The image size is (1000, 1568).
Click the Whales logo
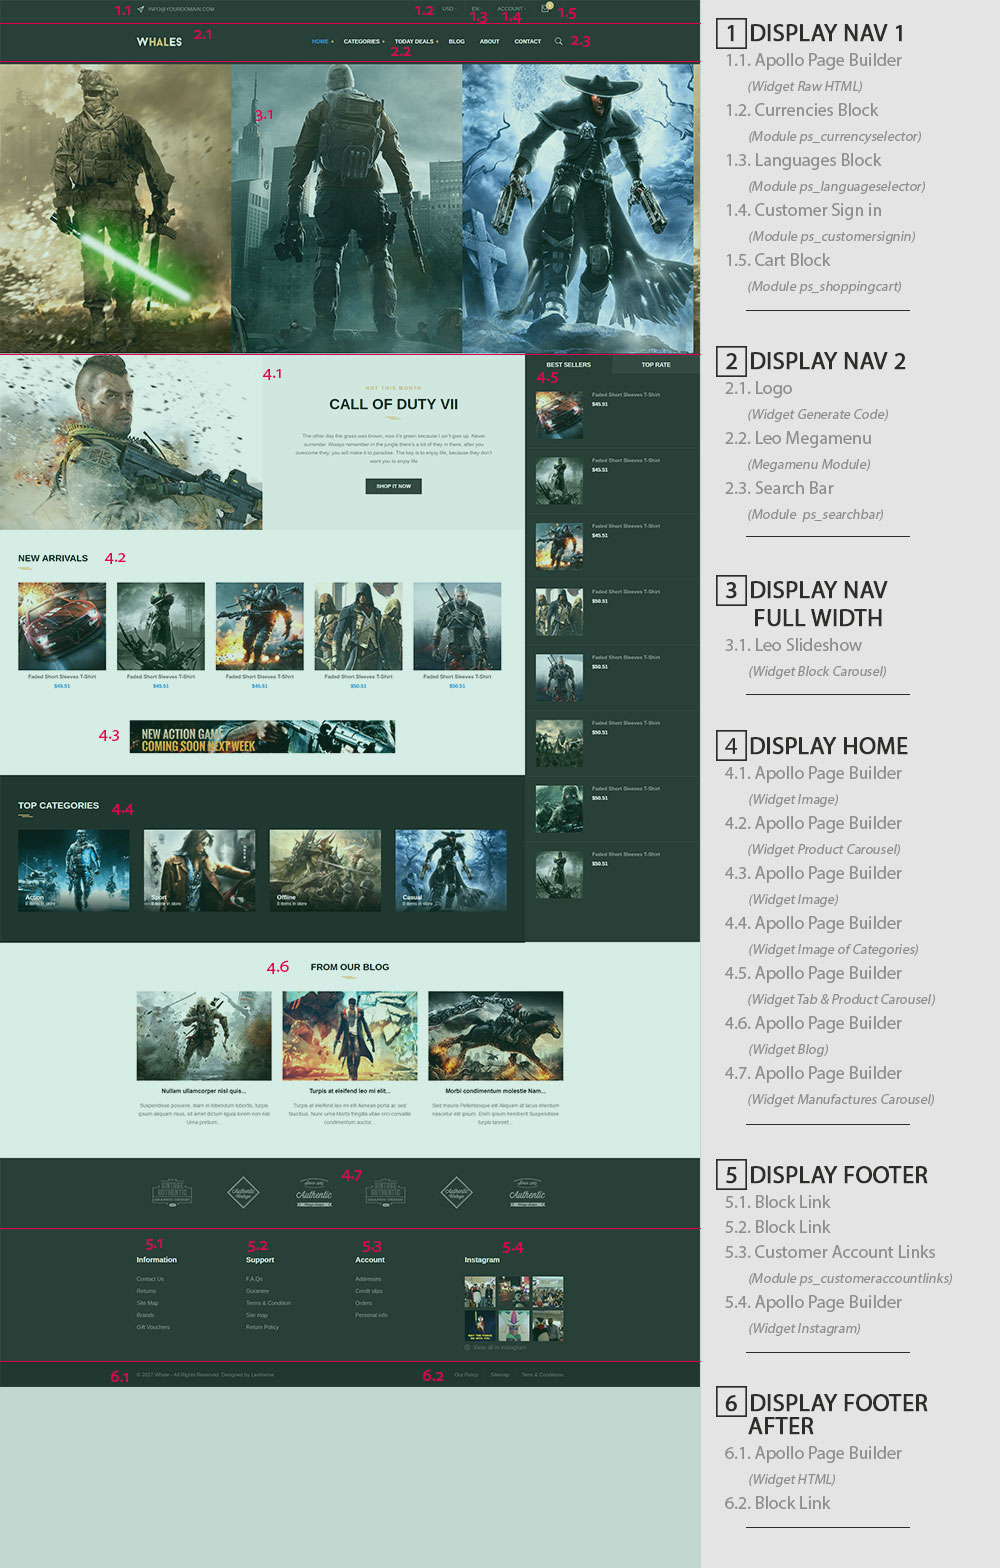159,41
